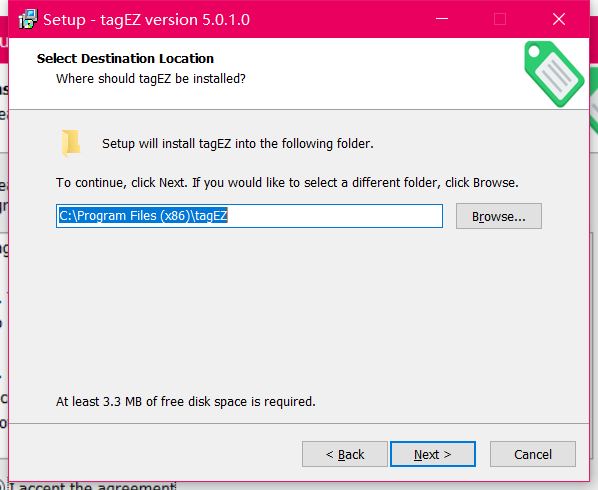
Task: Click 'Where should tagEZ be installed?' text
Action: (x=151, y=79)
